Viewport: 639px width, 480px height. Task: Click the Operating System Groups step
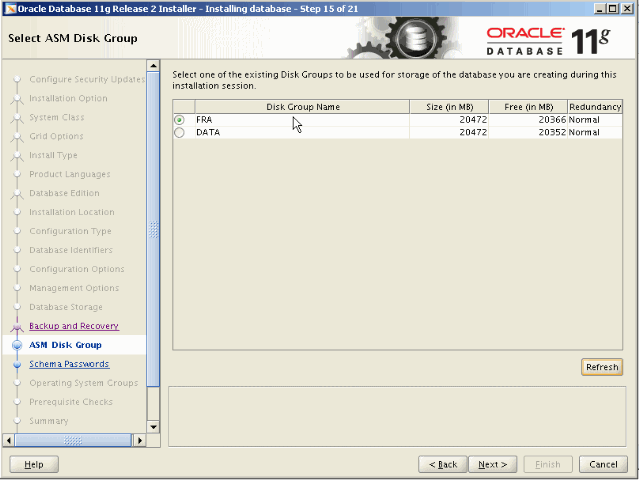pos(84,383)
